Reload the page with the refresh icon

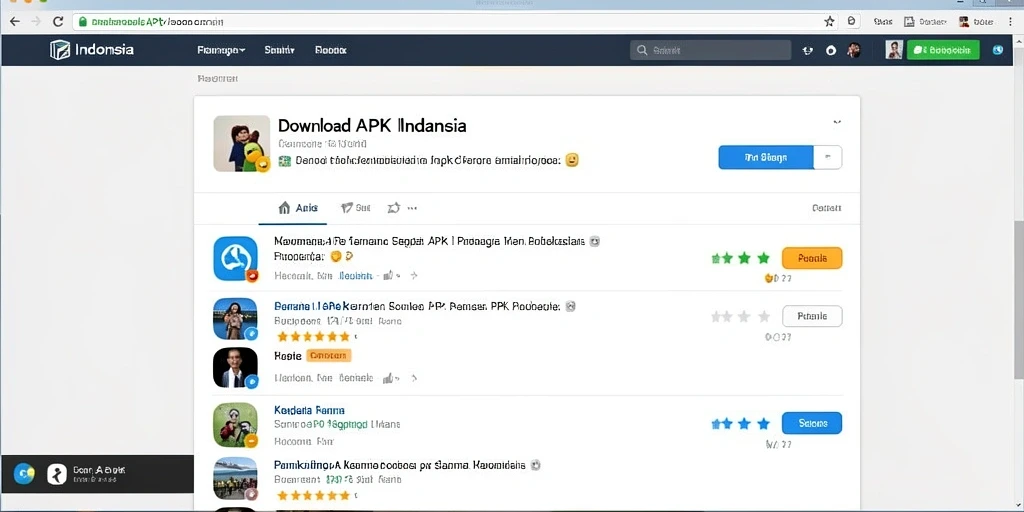[57, 22]
